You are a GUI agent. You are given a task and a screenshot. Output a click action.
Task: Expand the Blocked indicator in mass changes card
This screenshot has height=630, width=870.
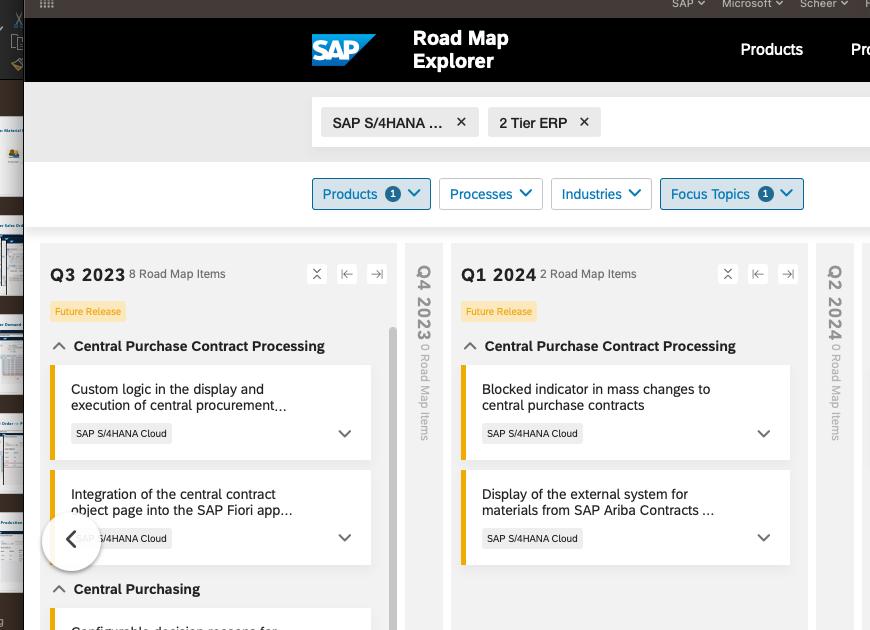764,434
